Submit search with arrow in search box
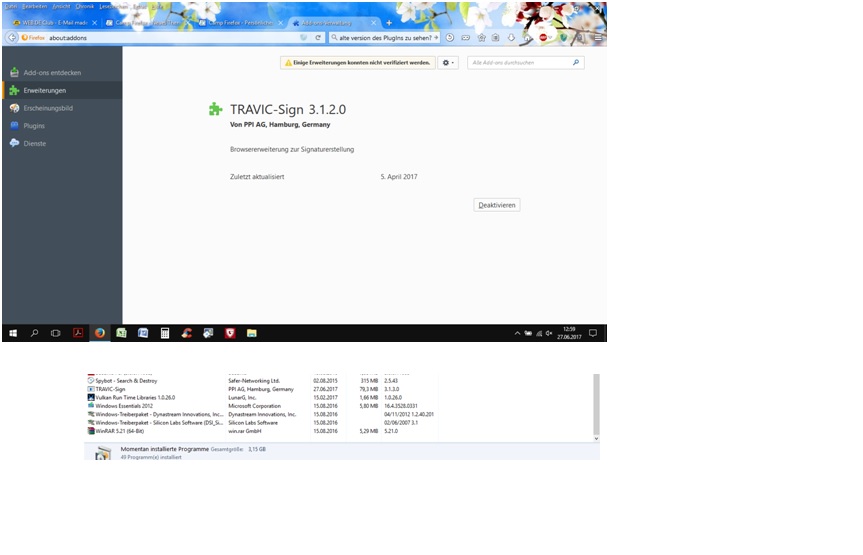Image resolution: width=863 pixels, height=555 pixels. [436, 37]
